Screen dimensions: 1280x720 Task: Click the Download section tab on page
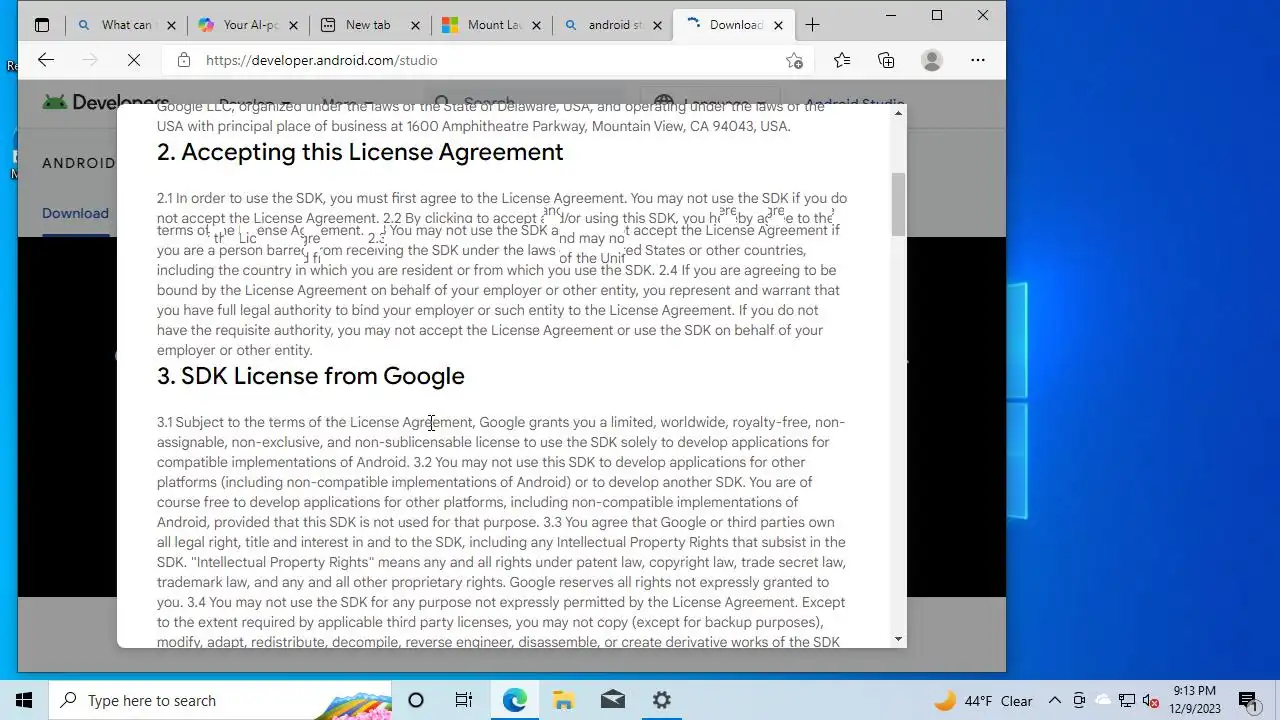75,213
